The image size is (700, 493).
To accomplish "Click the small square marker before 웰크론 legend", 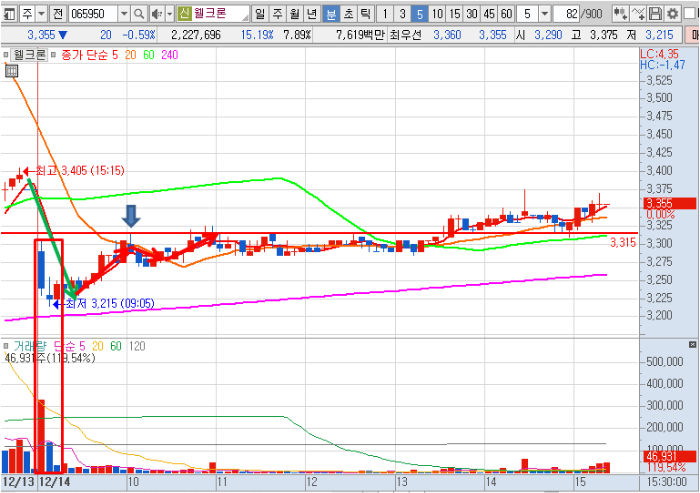I will (x=5, y=55).
